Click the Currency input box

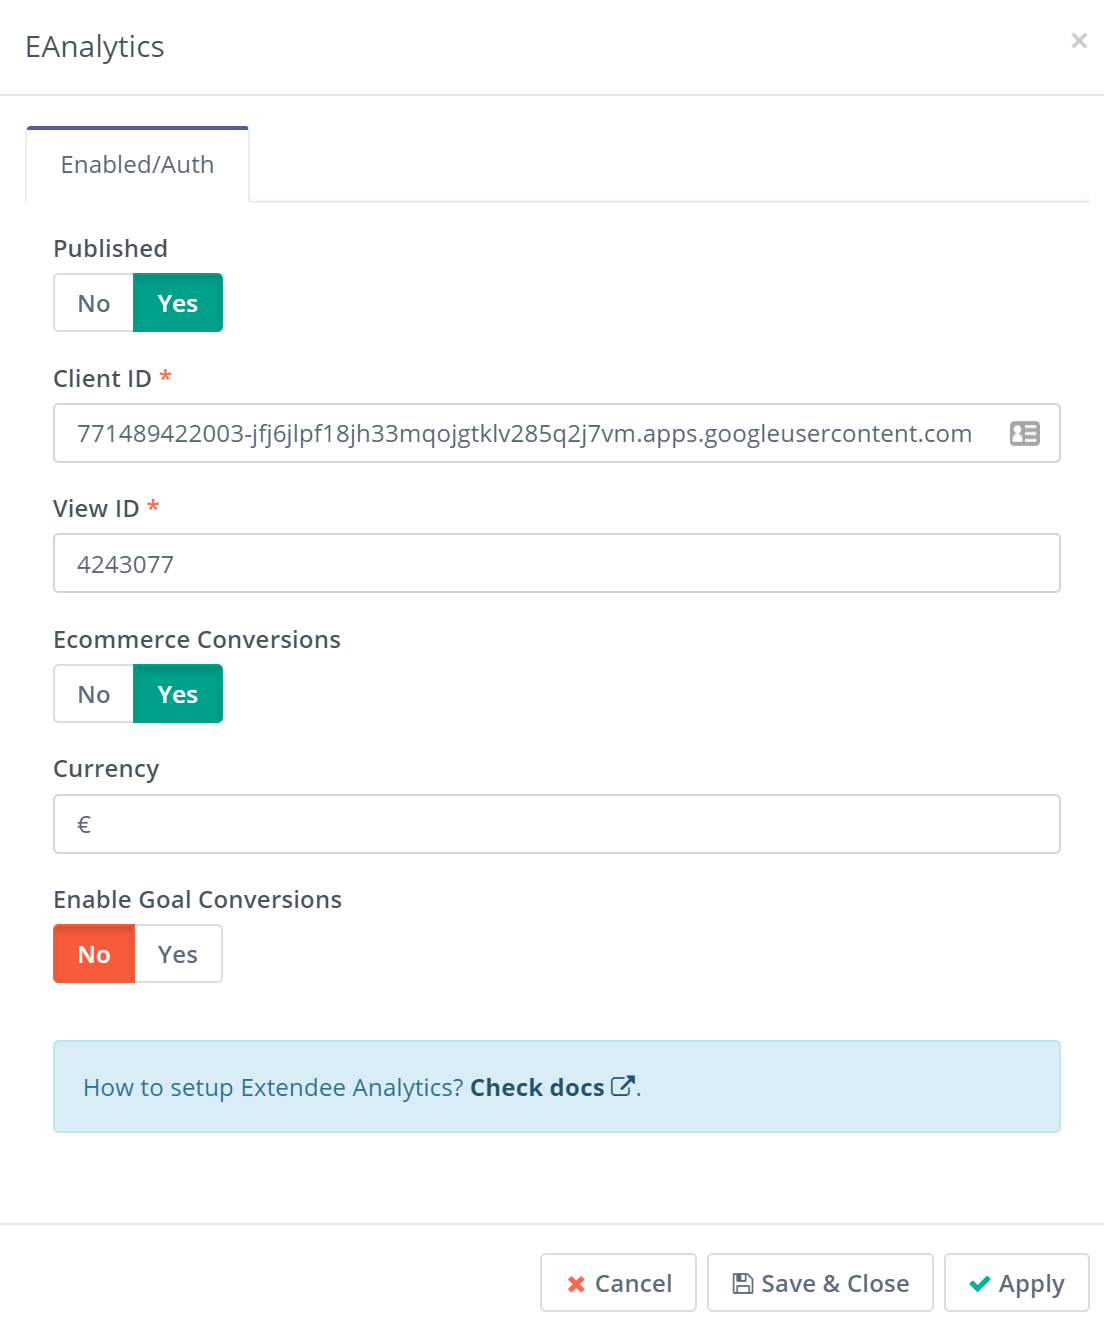click(557, 824)
